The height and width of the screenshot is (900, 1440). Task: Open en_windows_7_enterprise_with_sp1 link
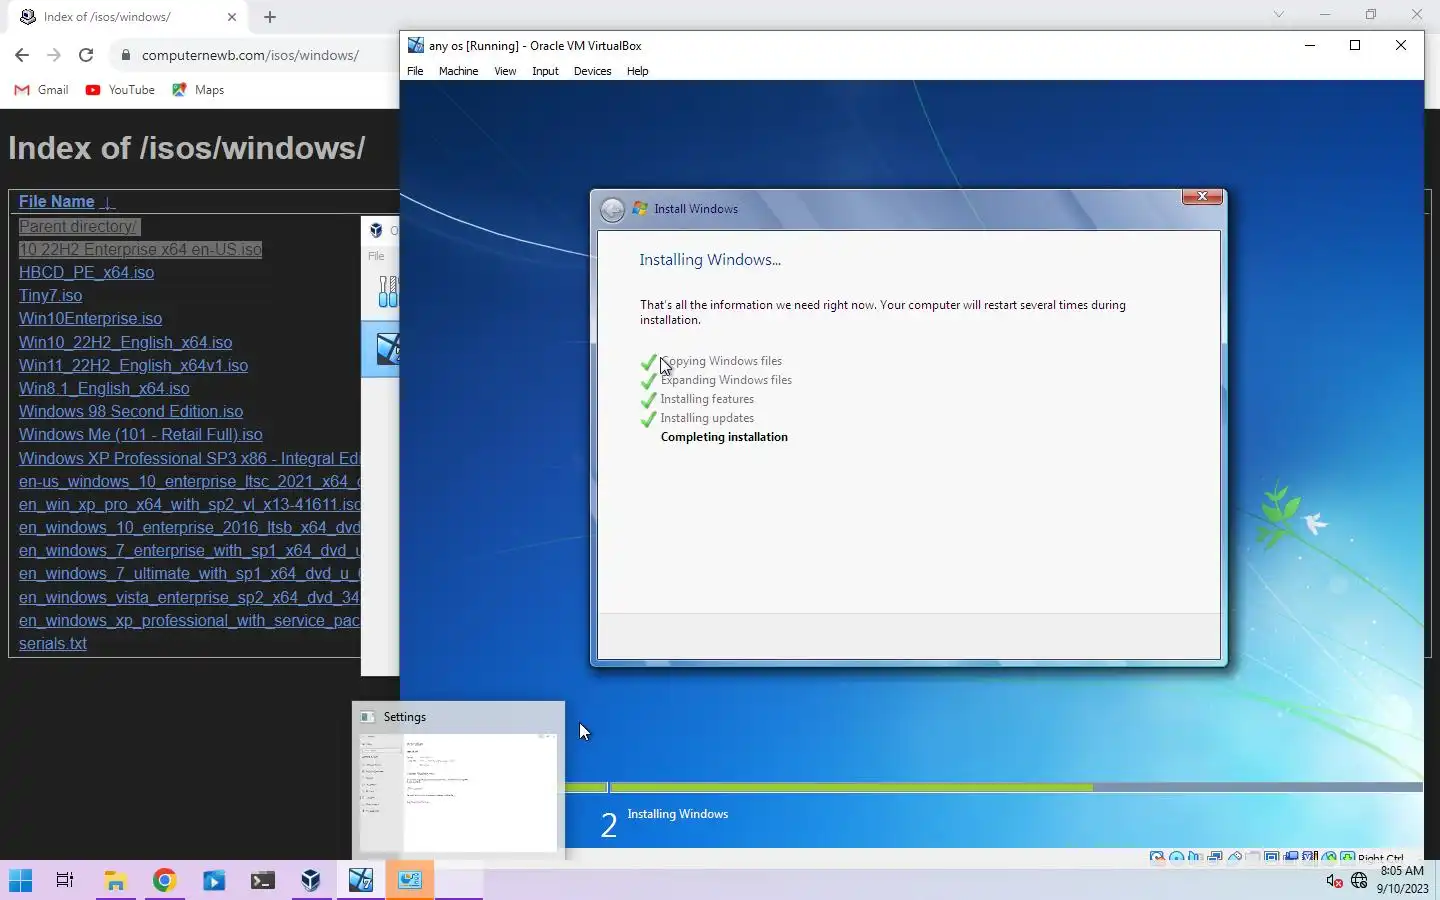coord(189,550)
